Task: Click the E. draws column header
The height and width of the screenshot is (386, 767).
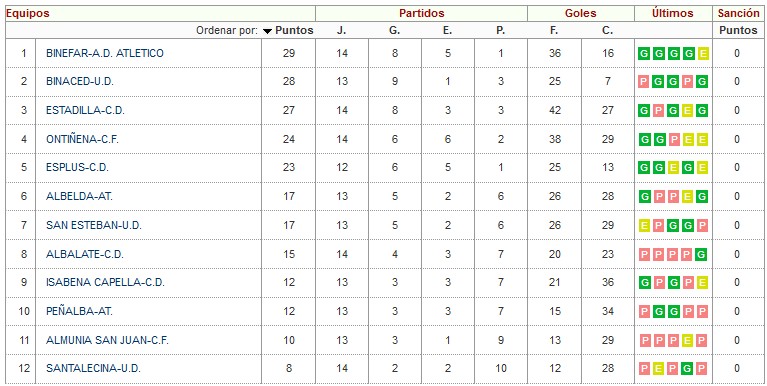Action: (448, 30)
